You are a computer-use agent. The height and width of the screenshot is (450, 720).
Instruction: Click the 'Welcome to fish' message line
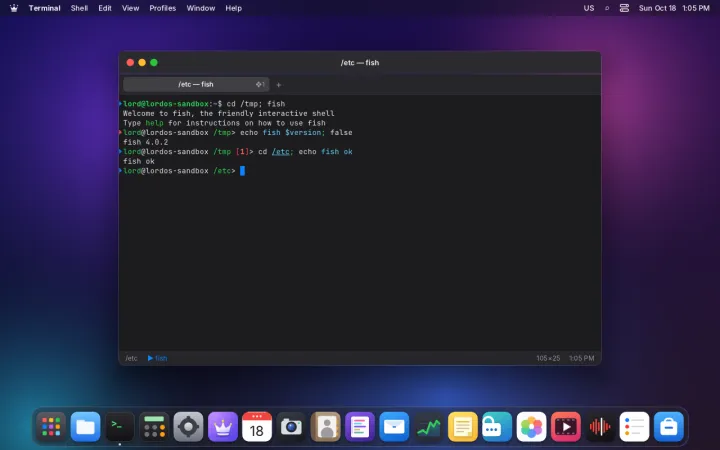coord(229,113)
